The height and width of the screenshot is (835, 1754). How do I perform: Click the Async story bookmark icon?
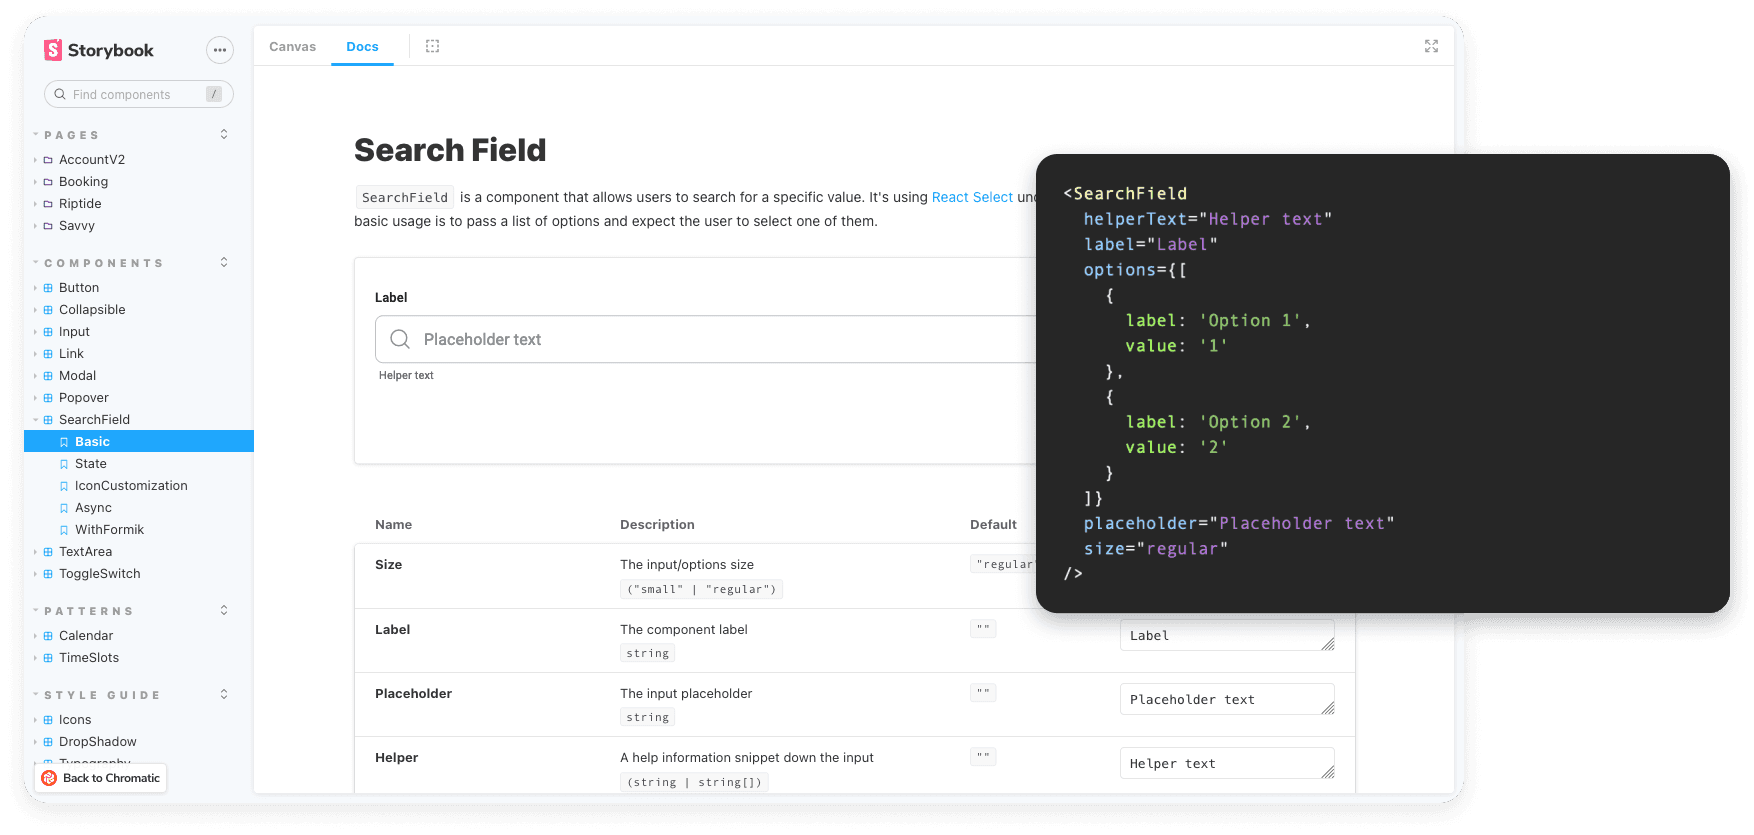[x=64, y=508]
